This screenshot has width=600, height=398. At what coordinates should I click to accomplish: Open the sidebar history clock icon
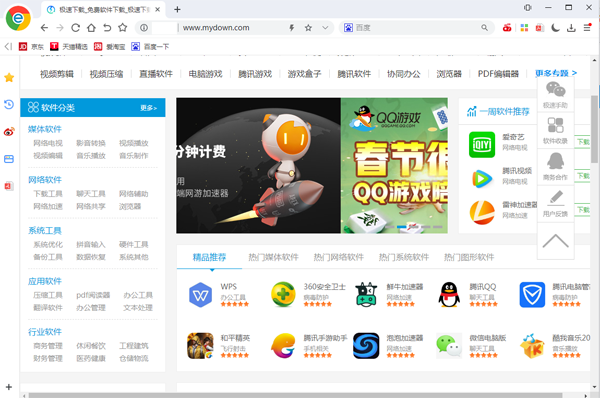[9, 104]
